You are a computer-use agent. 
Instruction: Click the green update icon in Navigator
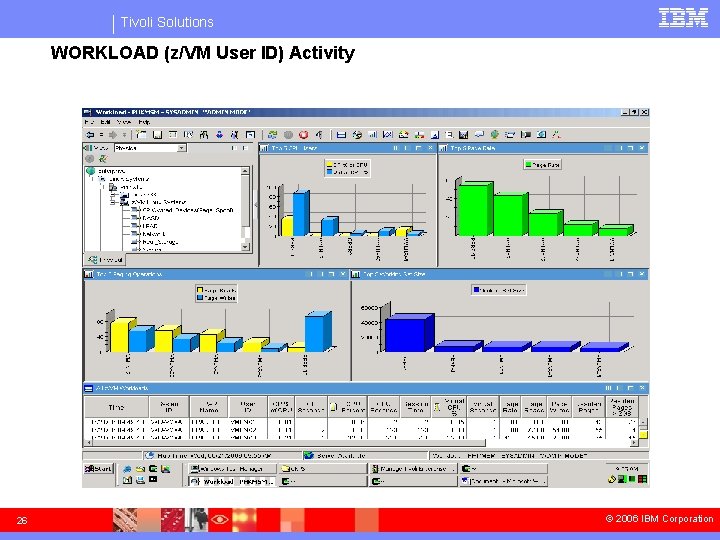pyautogui.click(x=103, y=159)
